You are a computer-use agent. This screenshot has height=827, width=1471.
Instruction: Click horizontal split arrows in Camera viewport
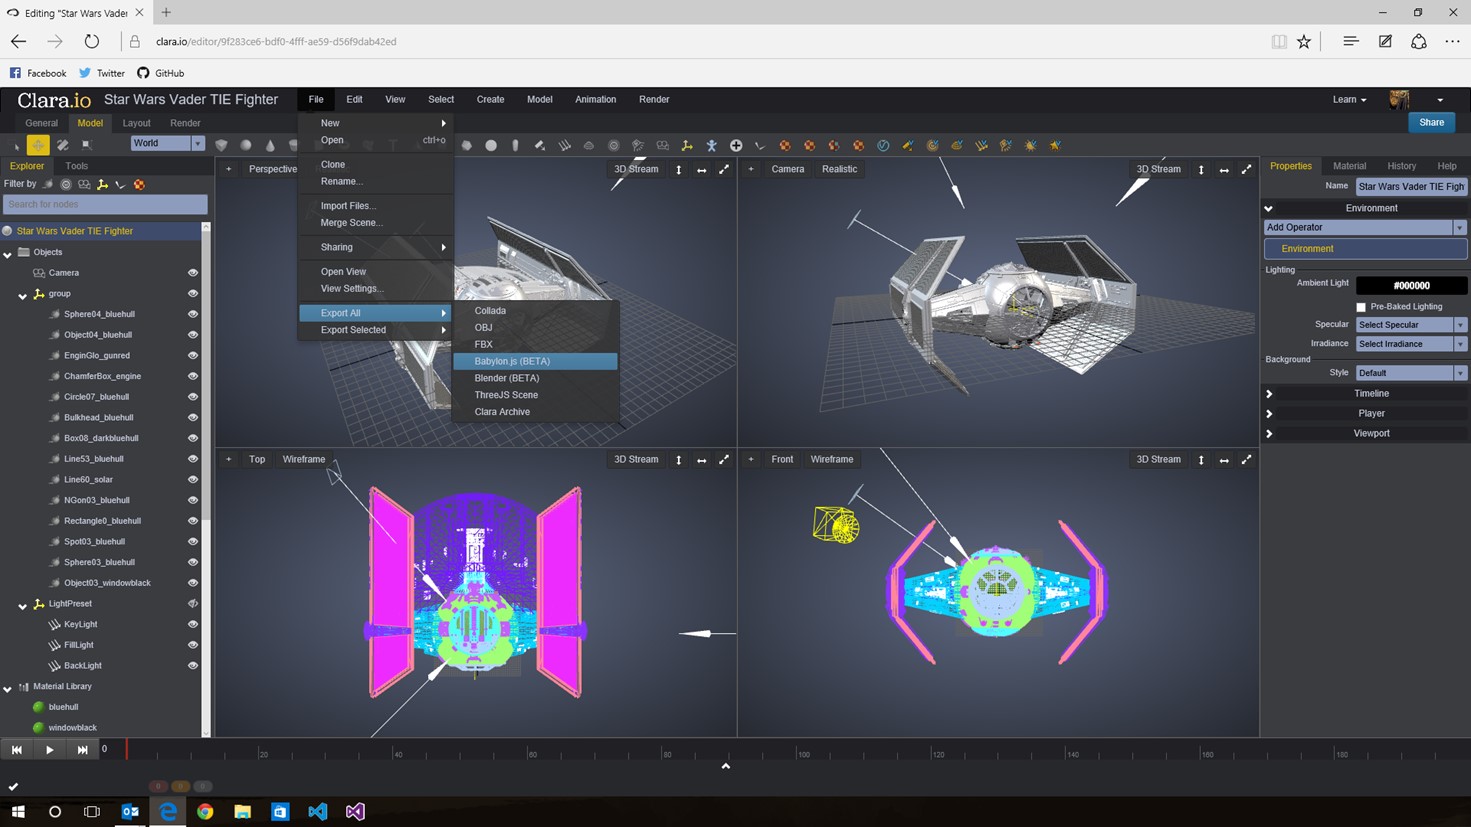1224,170
